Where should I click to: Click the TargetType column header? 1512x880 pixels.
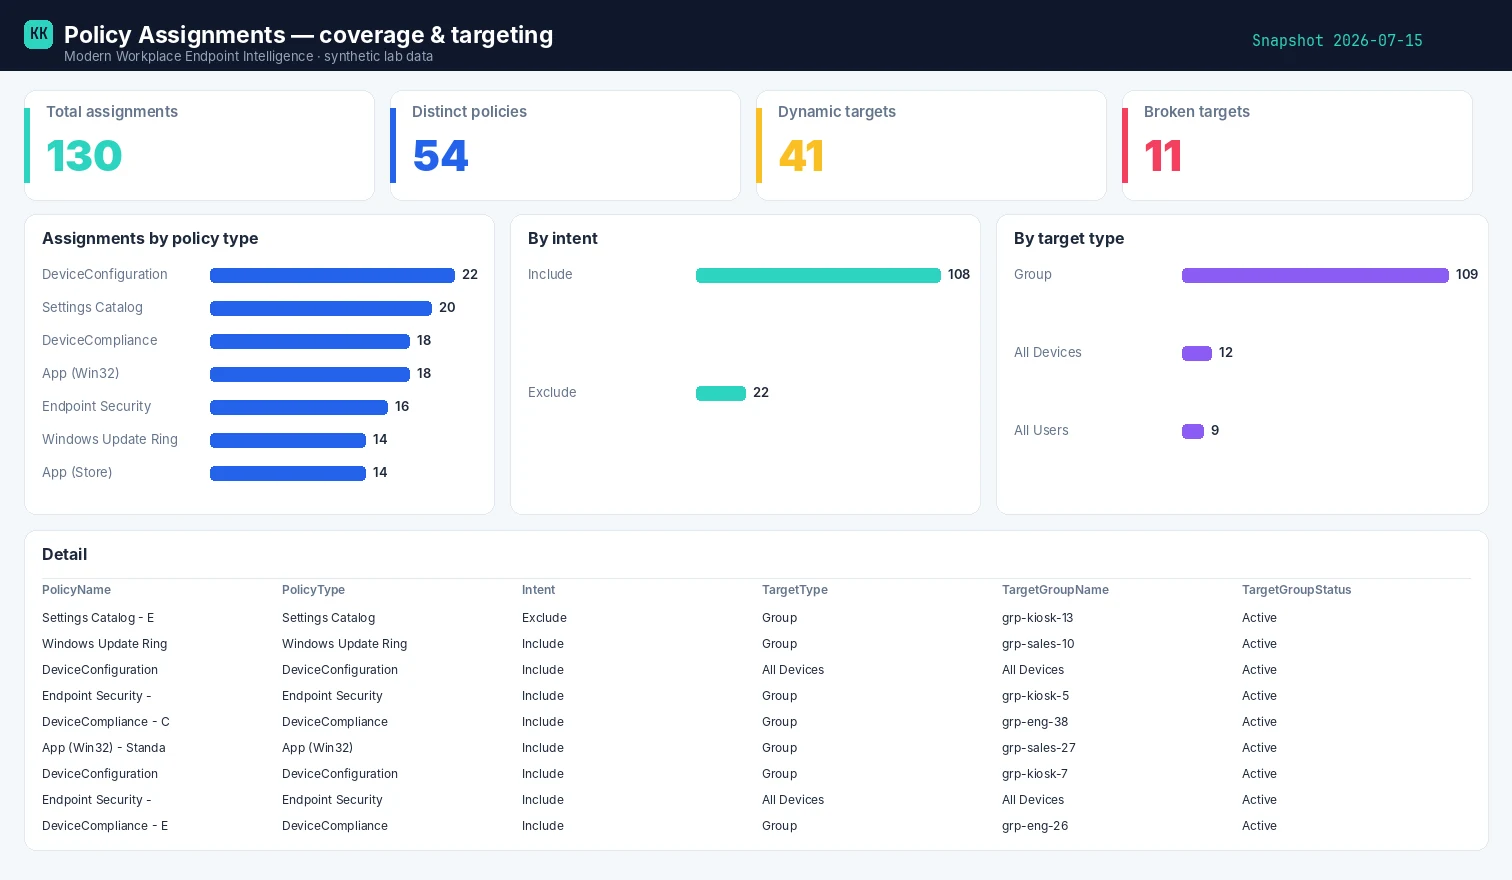[795, 590]
